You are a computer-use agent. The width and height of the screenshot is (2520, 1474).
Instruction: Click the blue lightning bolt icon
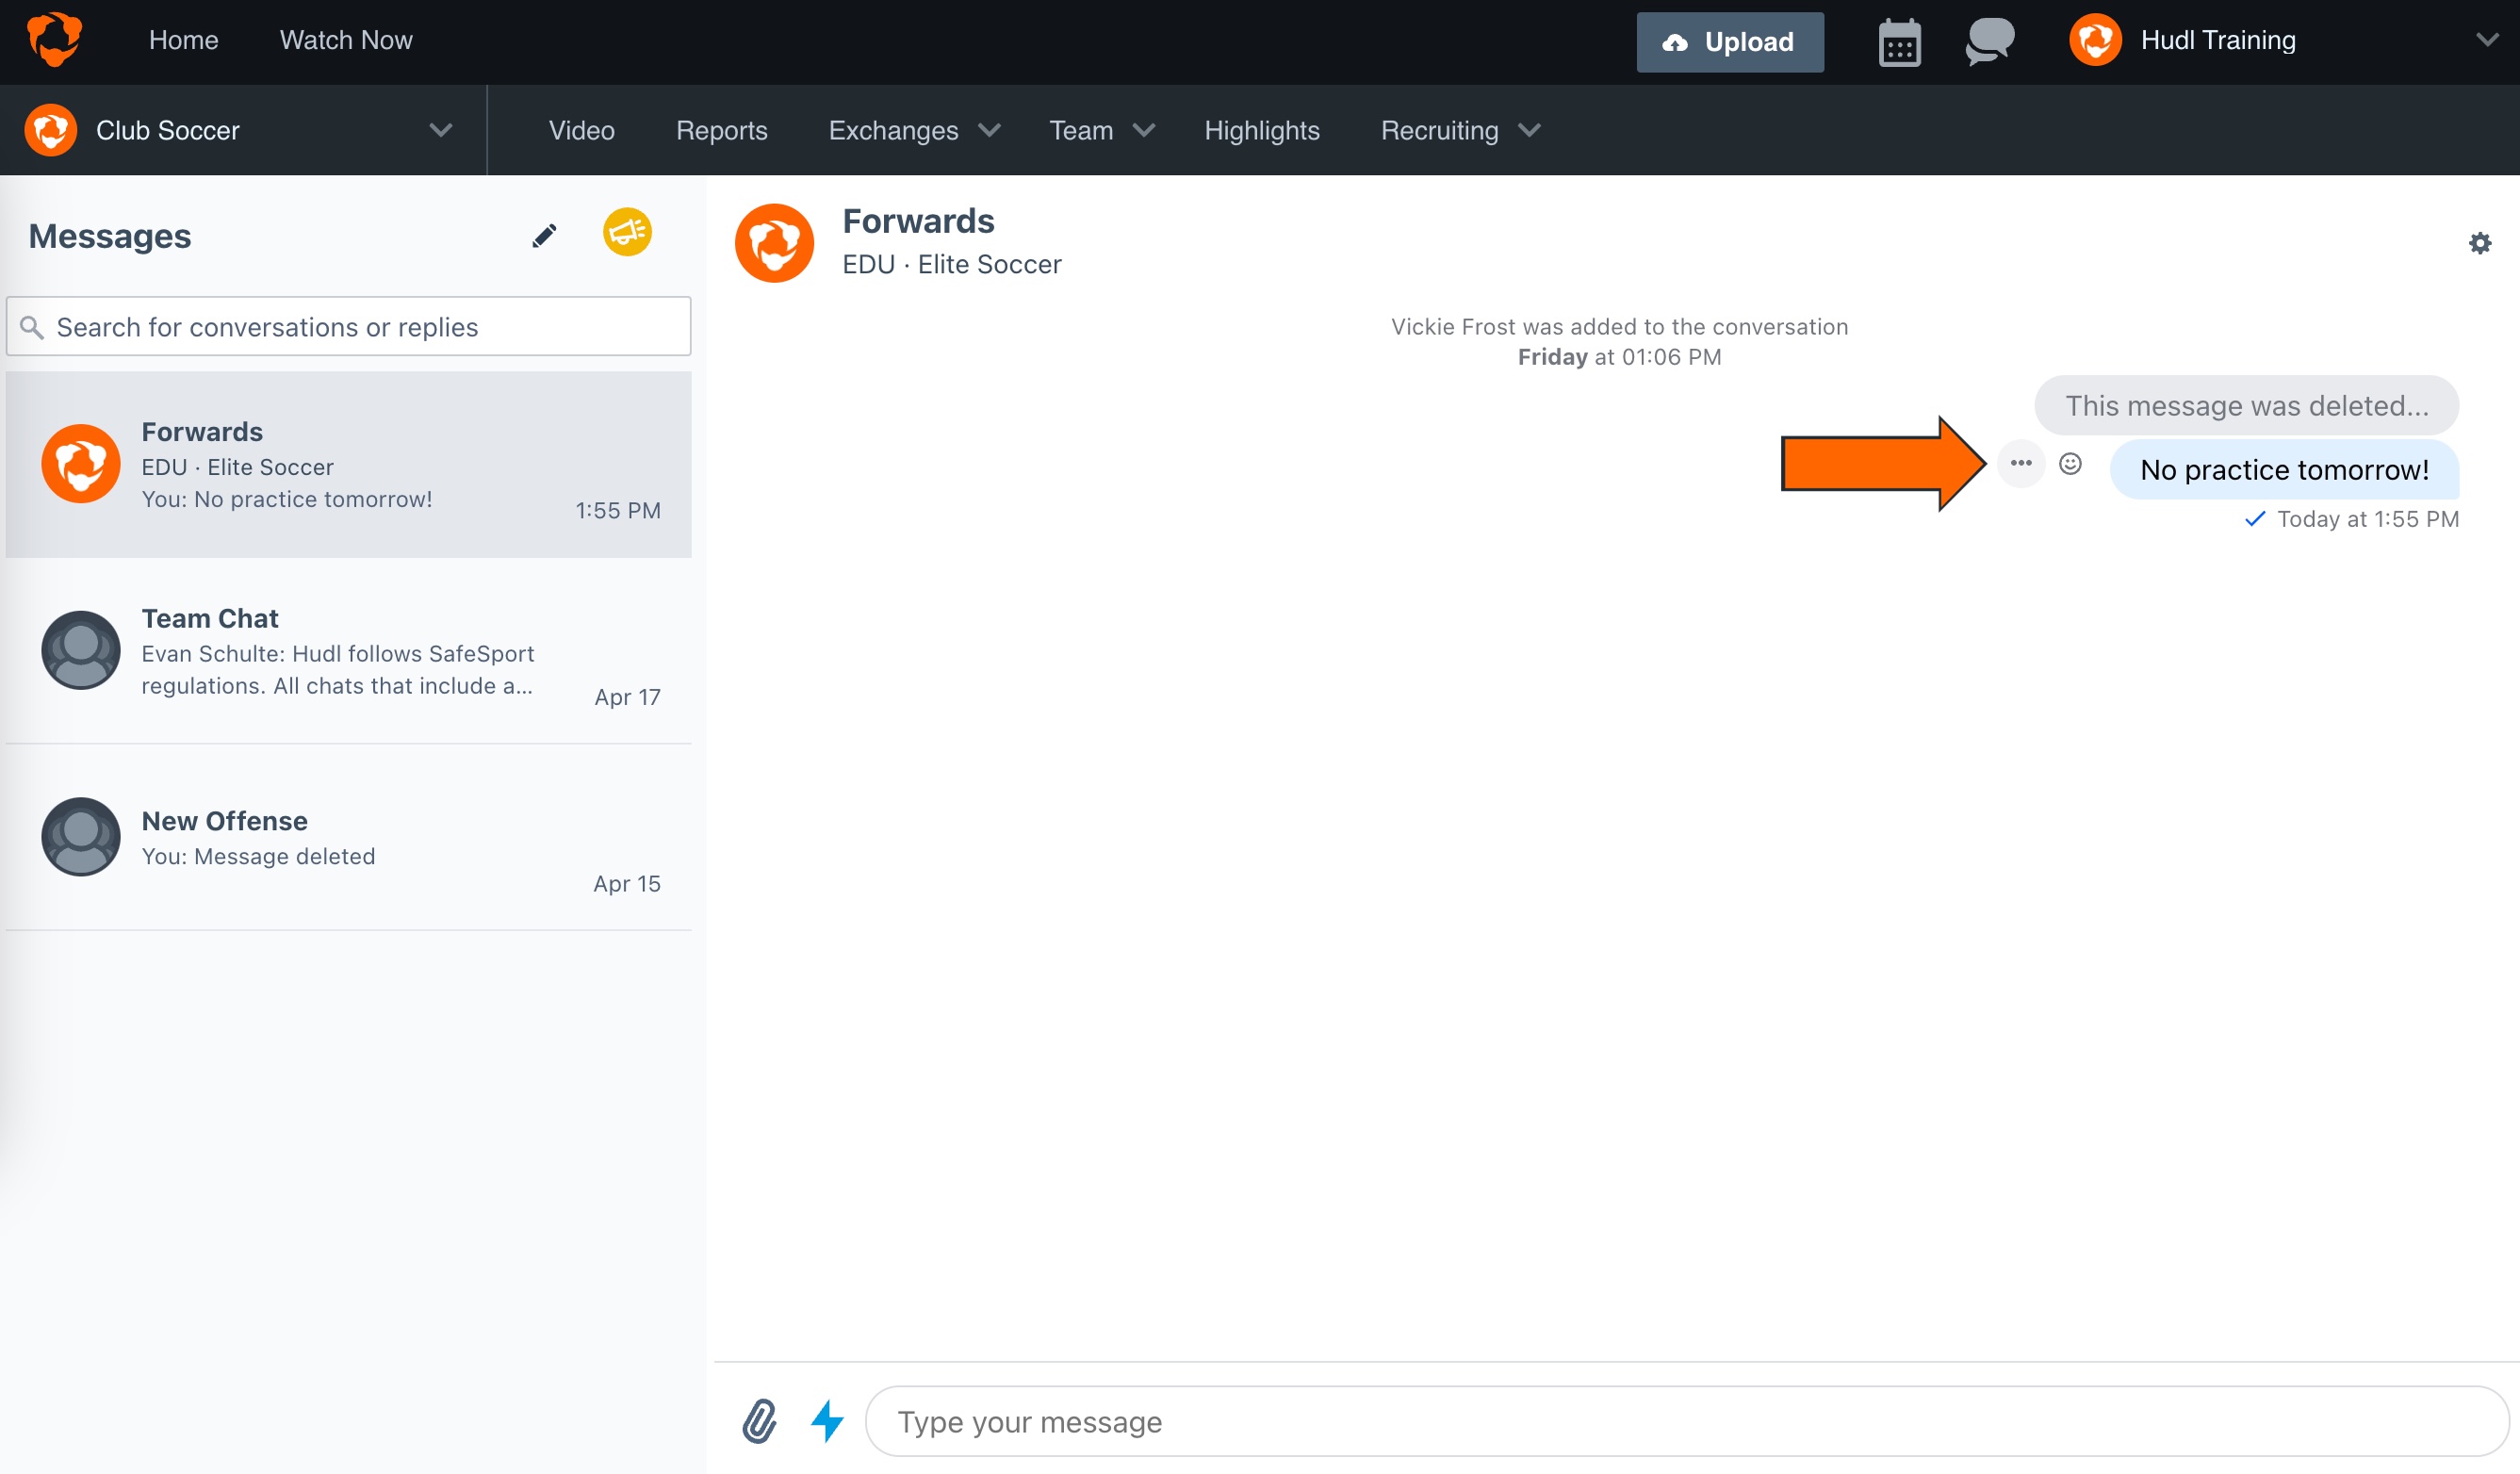[x=827, y=1421]
